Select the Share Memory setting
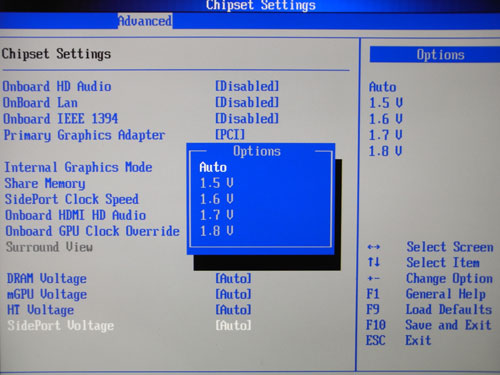This screenshot has height=375, width=500. pyautogui.click(x=45, y=184)
